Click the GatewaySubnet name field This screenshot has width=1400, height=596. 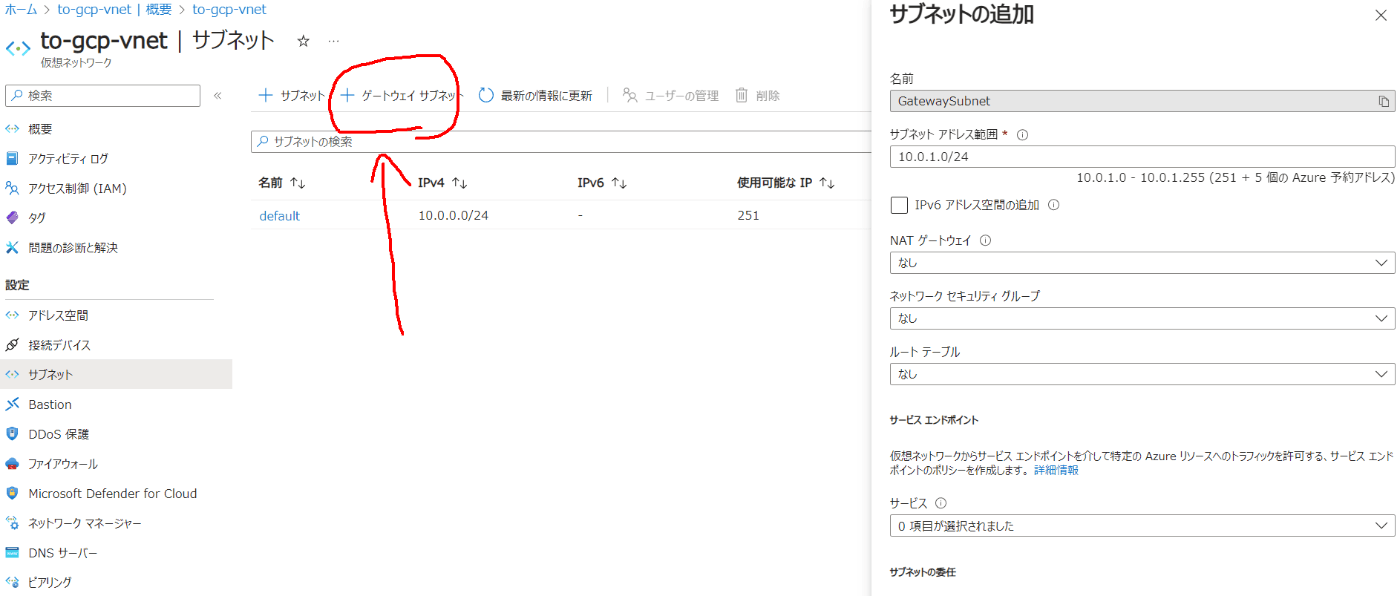pyautogui.click(x=1142, y=101)
